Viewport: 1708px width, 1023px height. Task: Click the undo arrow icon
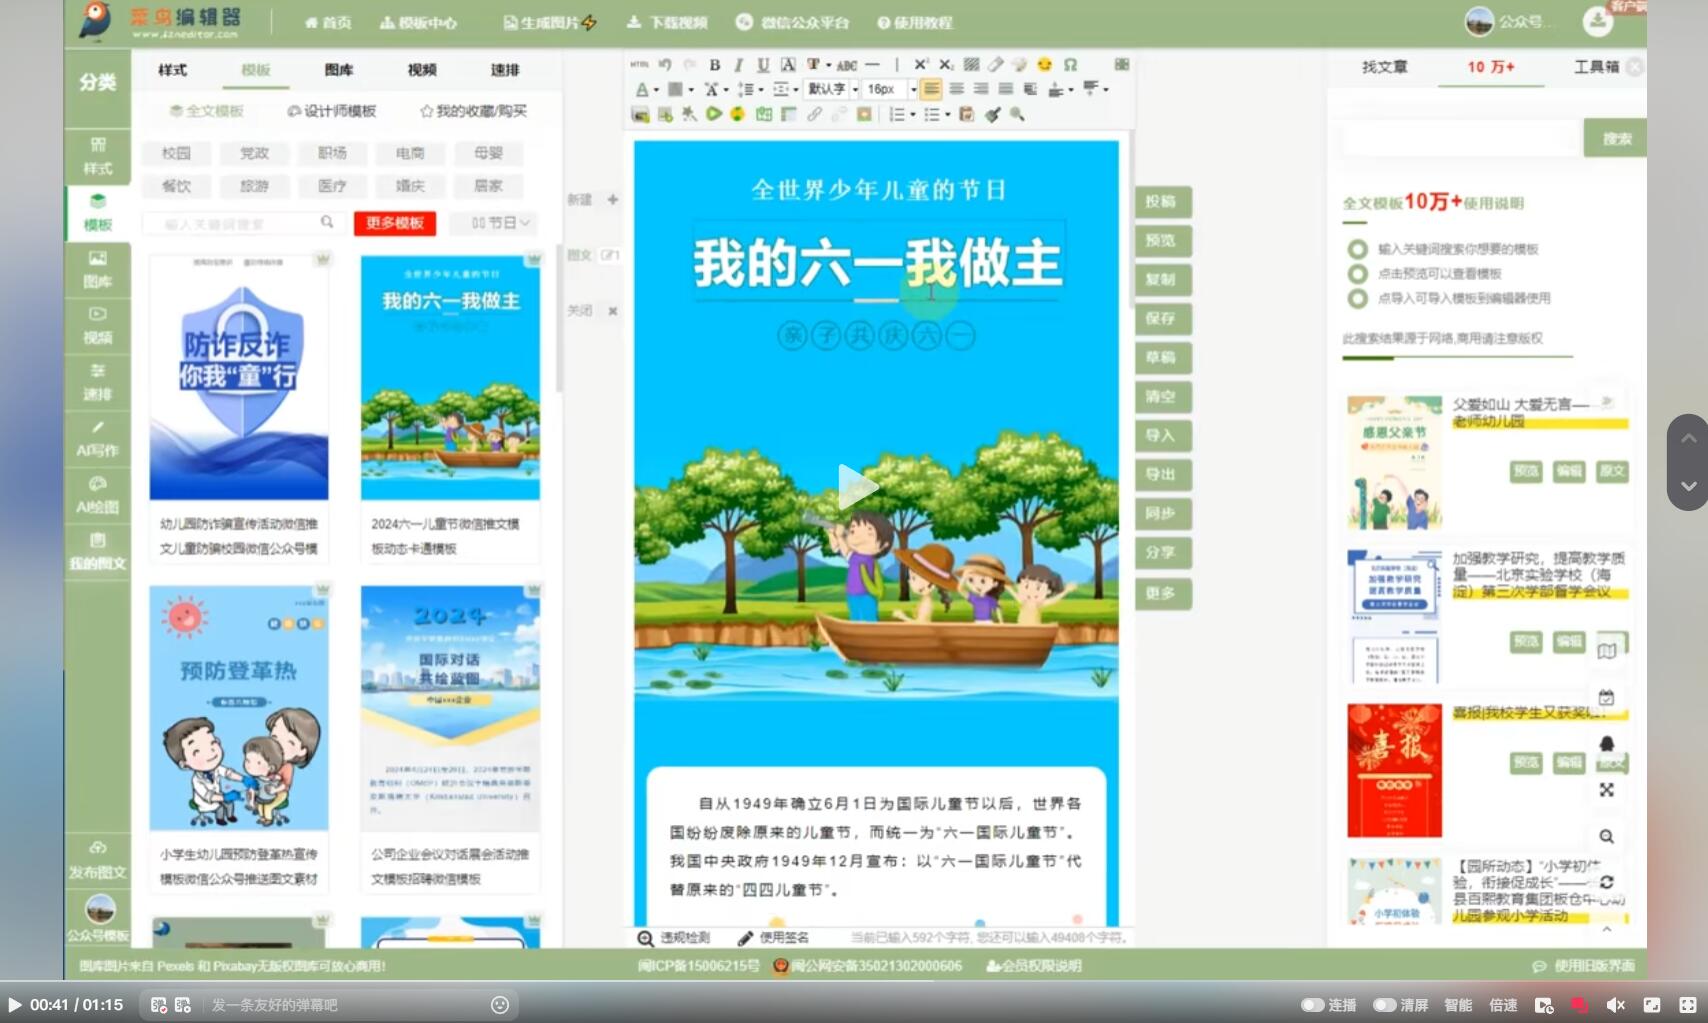[665, 65]
